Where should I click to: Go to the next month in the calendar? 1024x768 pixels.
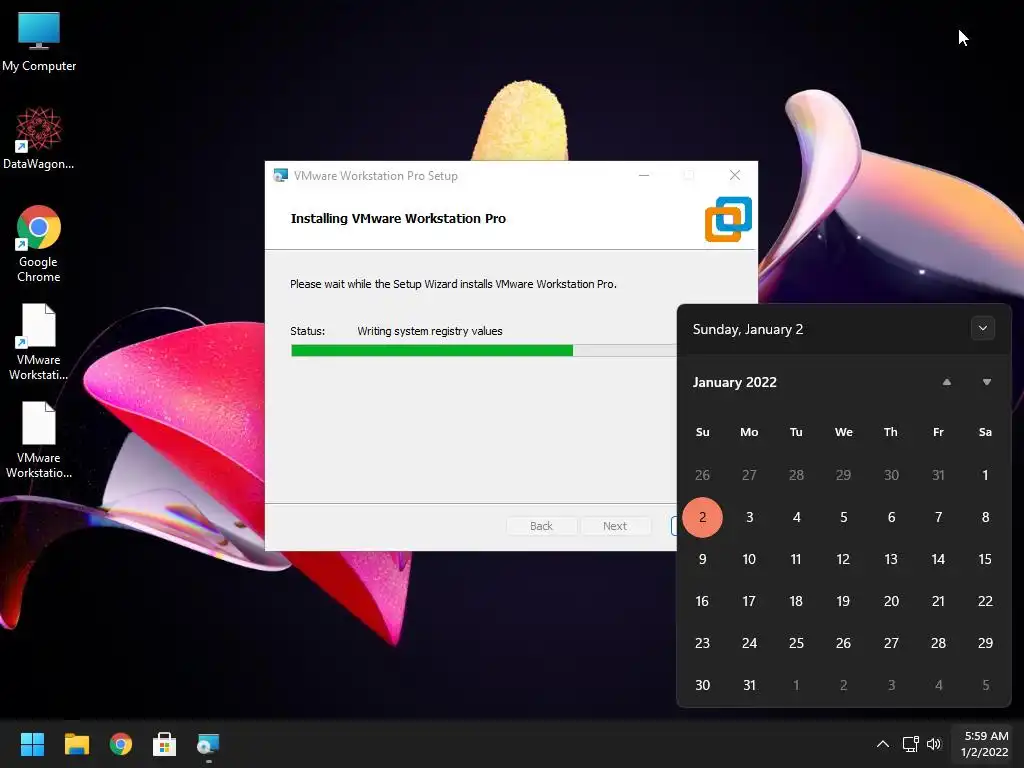(987, 382)
